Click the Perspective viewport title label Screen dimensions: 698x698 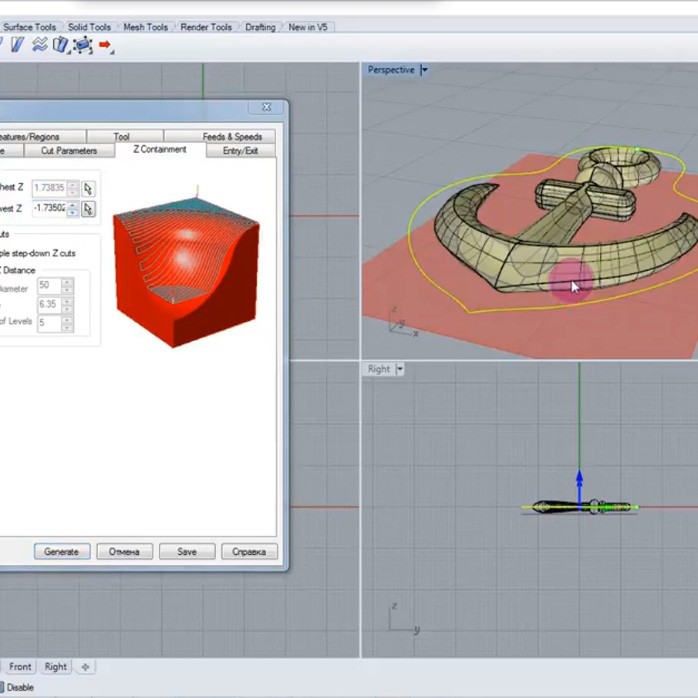(x=391, y=70)
